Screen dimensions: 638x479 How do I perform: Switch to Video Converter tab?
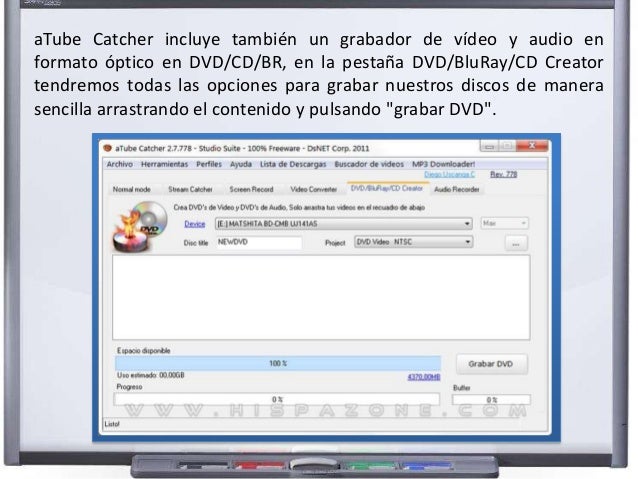pos(314,190)
